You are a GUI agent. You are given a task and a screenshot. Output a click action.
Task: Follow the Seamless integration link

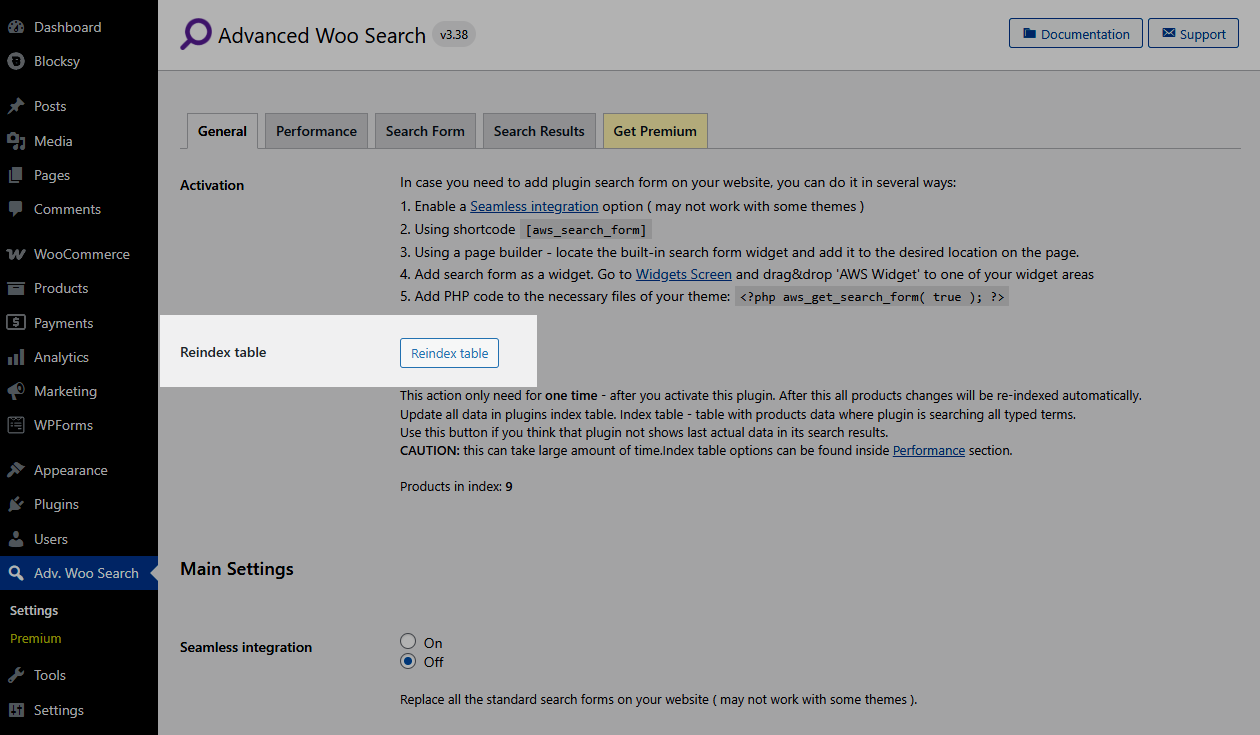(x=534, y=206)
